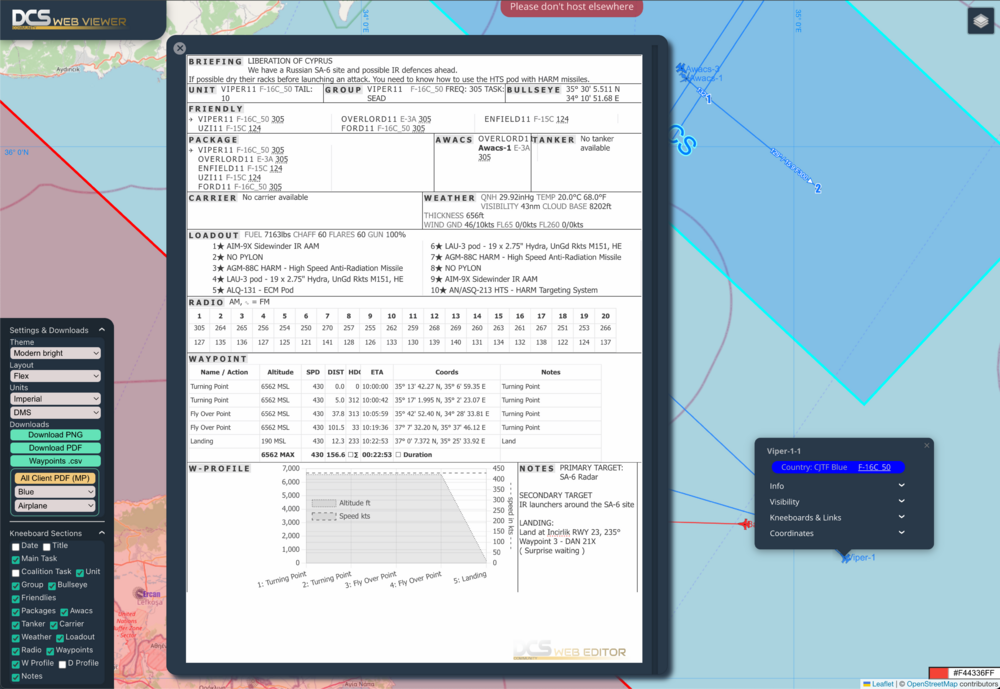The width and height of the screenshot is (1000, 689).
Task: Open the unit type dropdown showing Airplane
Action: click(55, 506)
